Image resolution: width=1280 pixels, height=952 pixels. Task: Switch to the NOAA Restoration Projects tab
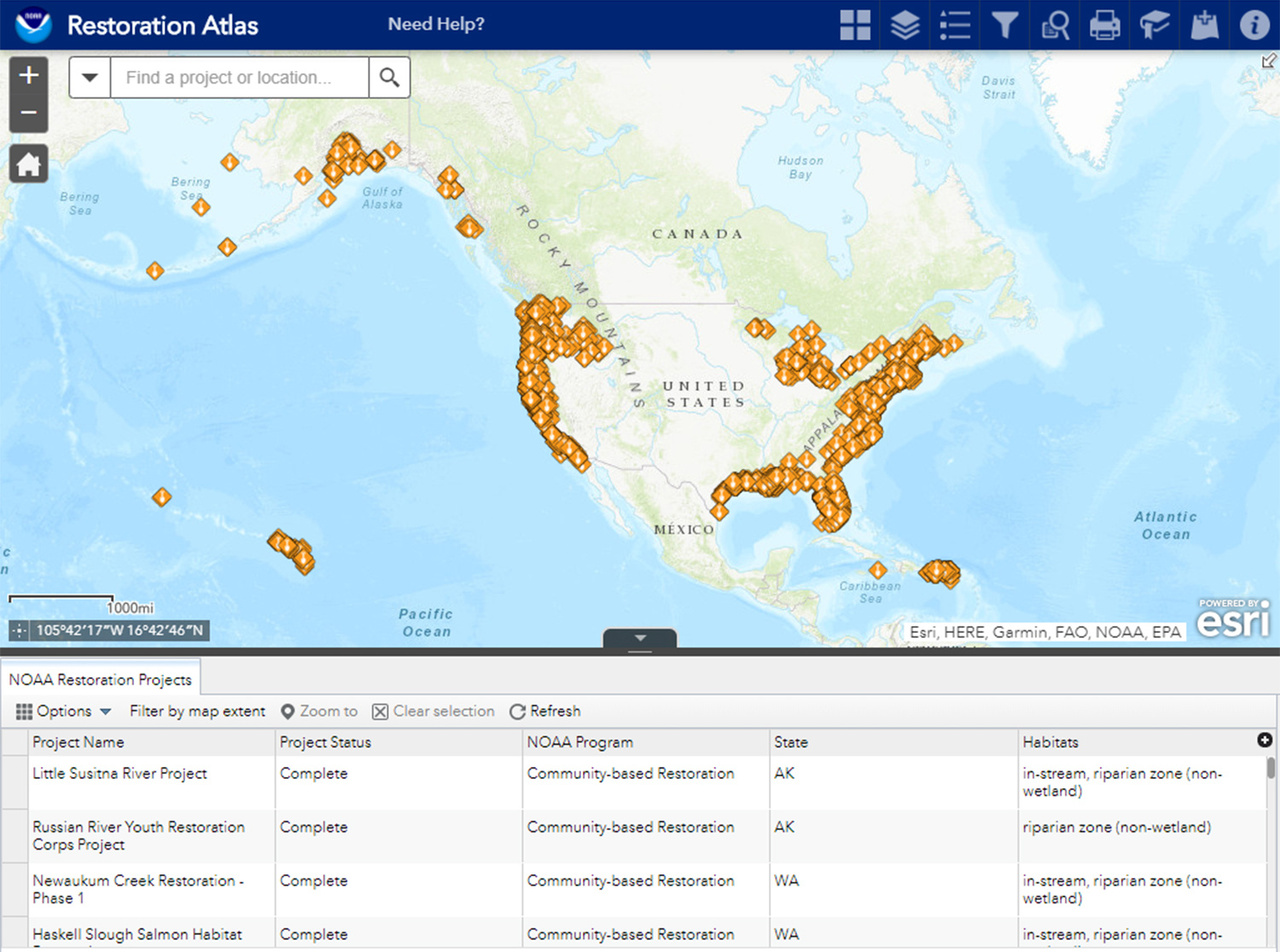(100, 679)
